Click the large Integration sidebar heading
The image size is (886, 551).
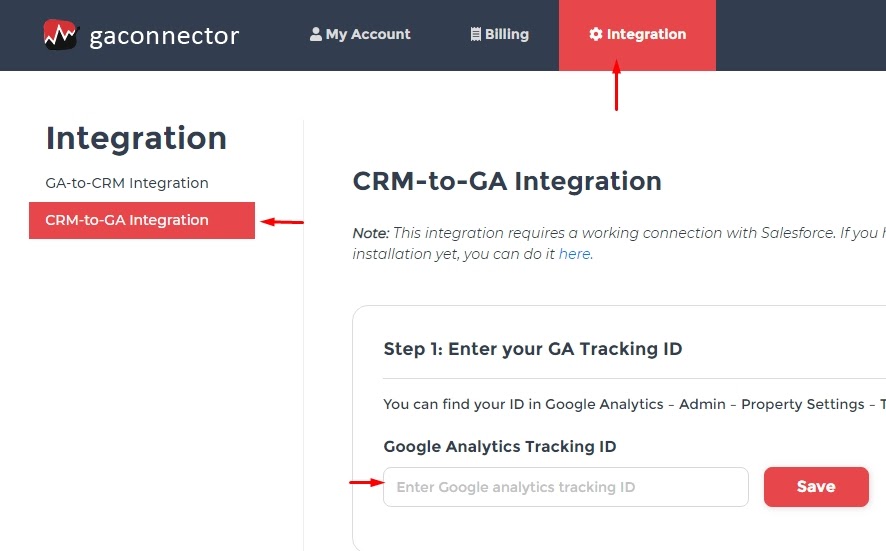136,138
